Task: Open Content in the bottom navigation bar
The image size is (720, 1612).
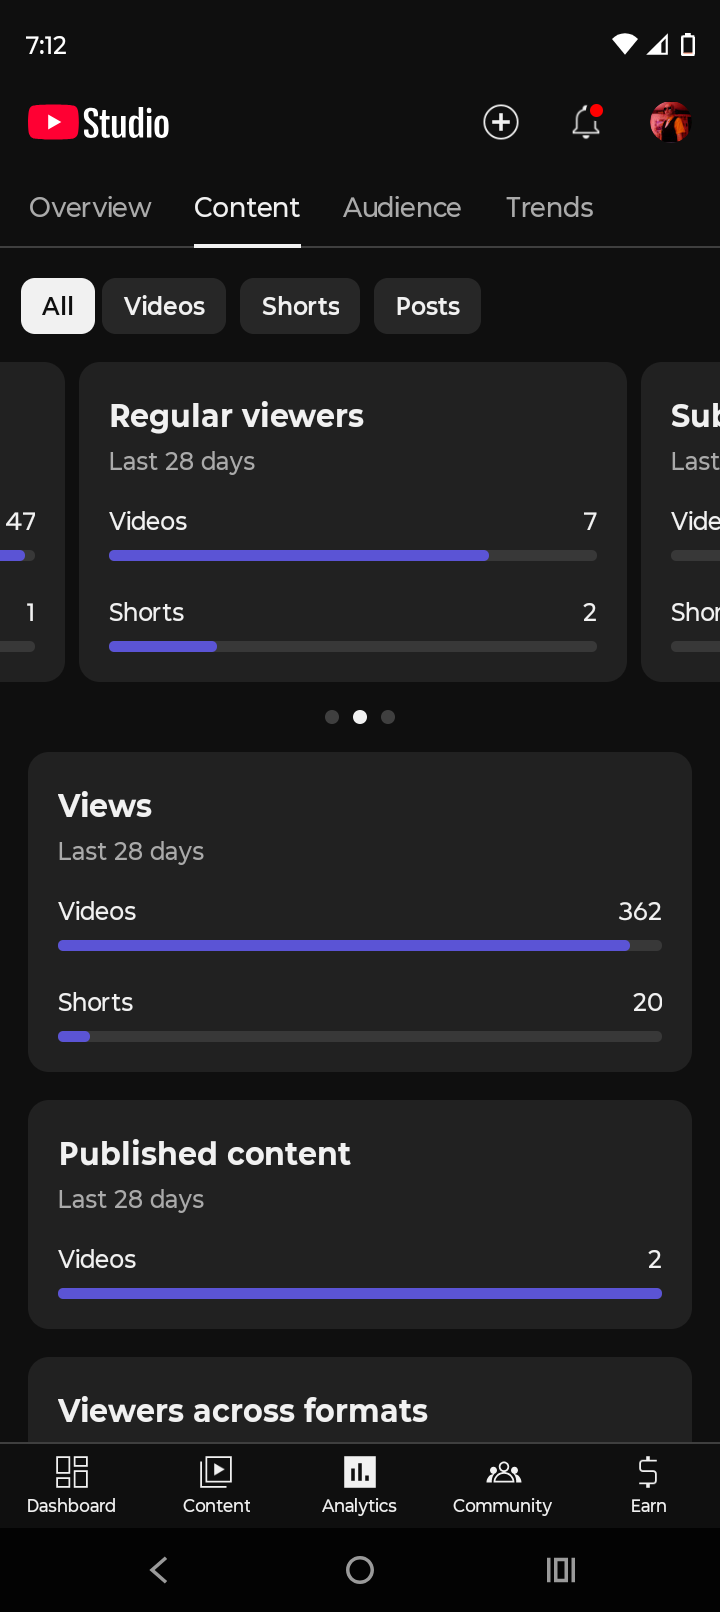Action: (216, 1485)
